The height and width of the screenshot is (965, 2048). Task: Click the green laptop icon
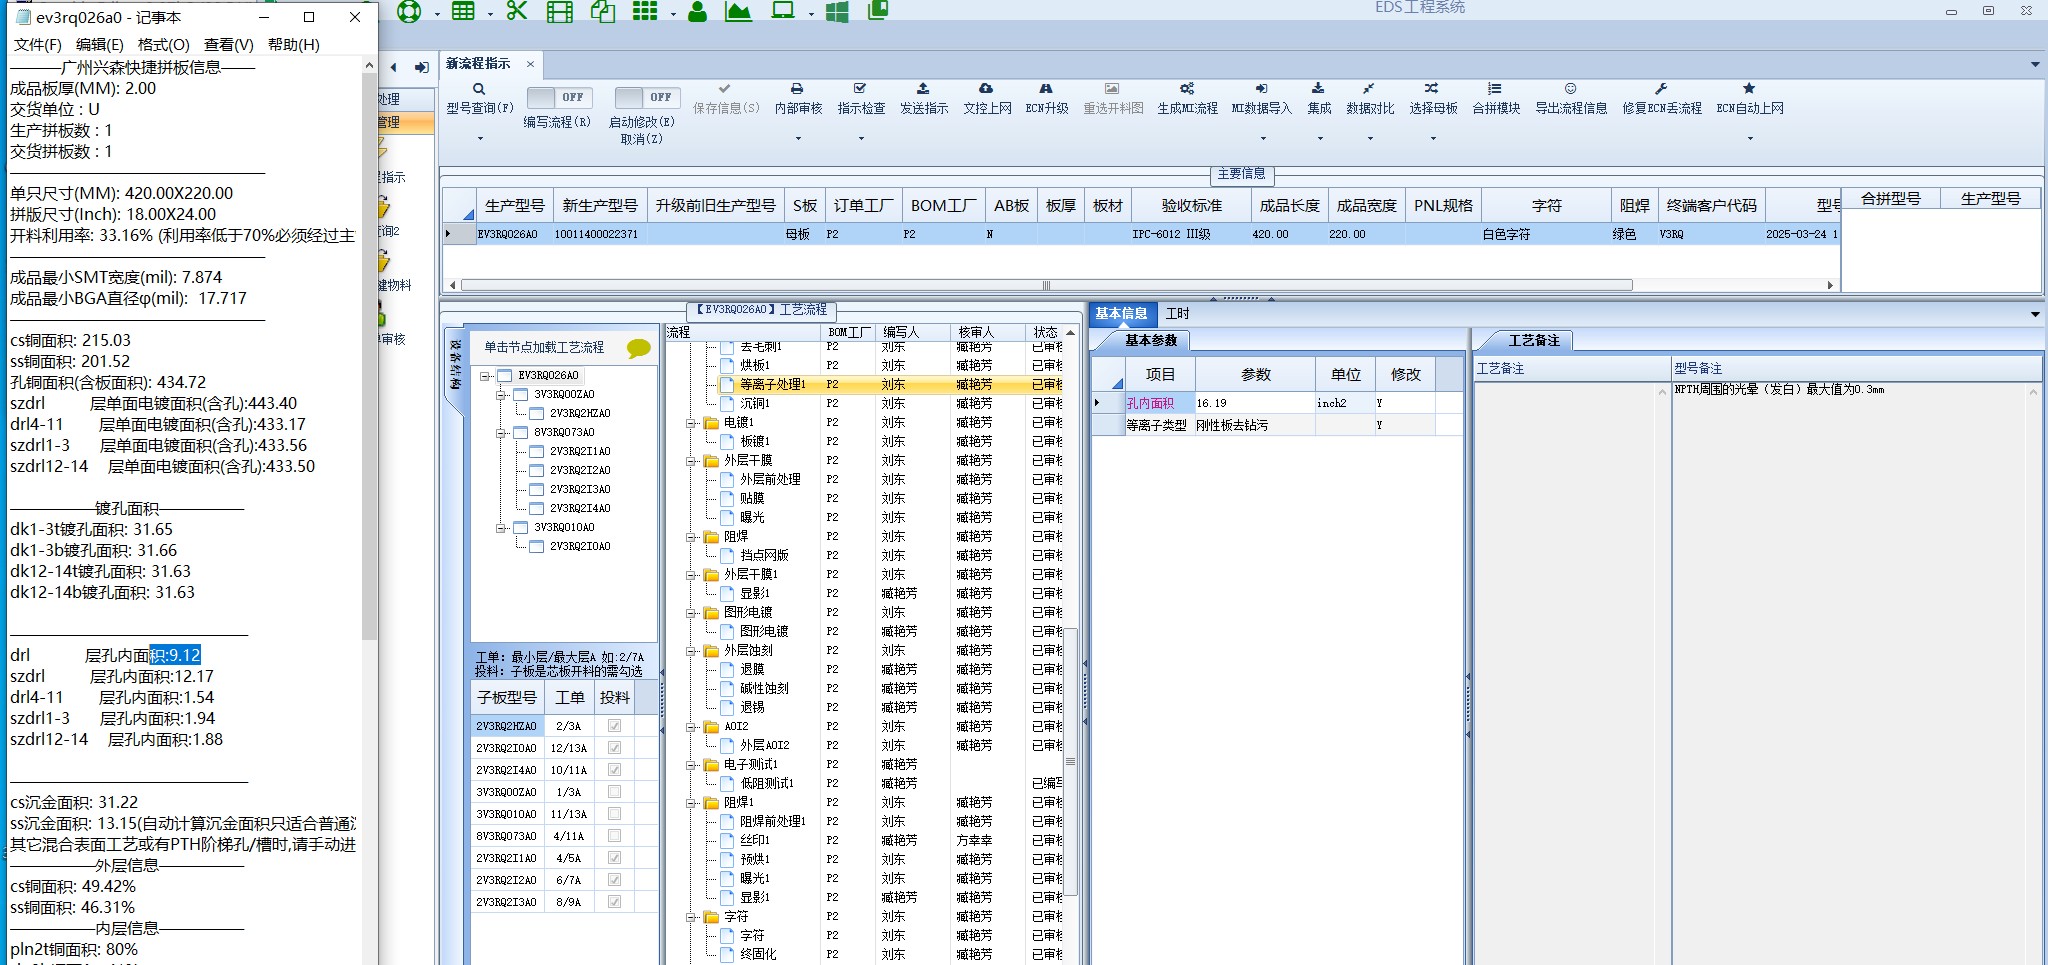click(x=783, y=11)
